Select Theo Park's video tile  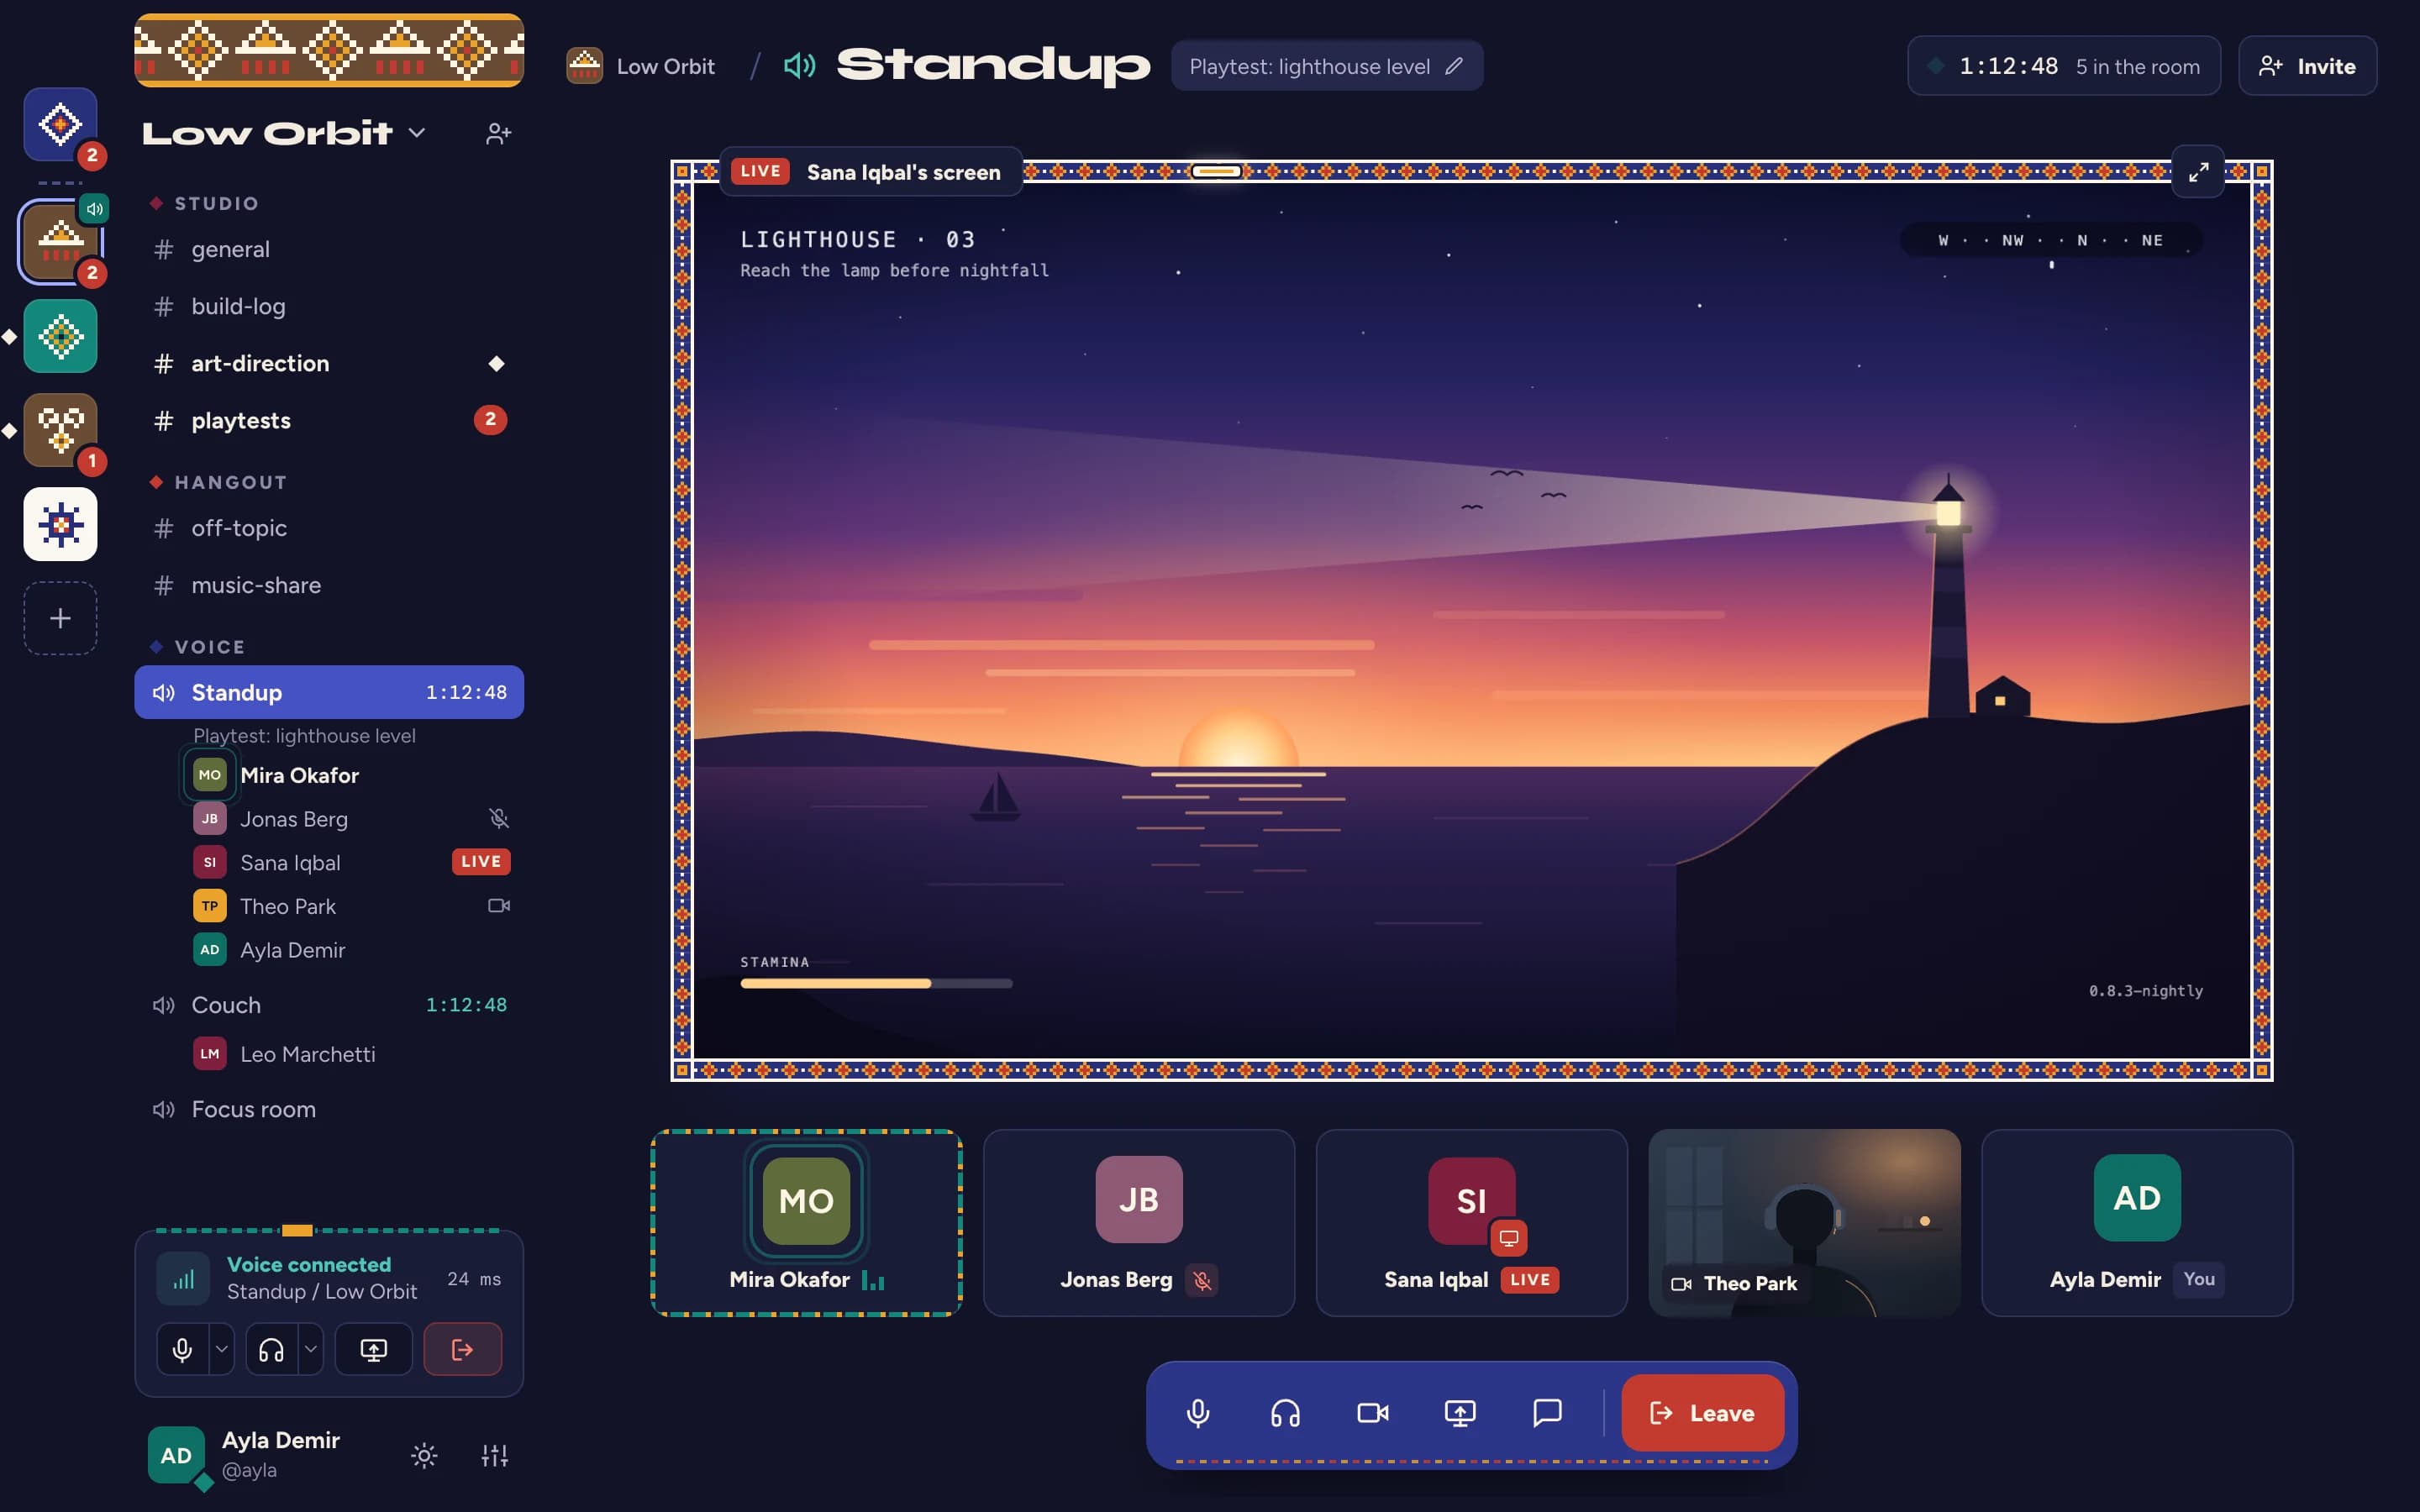tap(1804, 1223)
